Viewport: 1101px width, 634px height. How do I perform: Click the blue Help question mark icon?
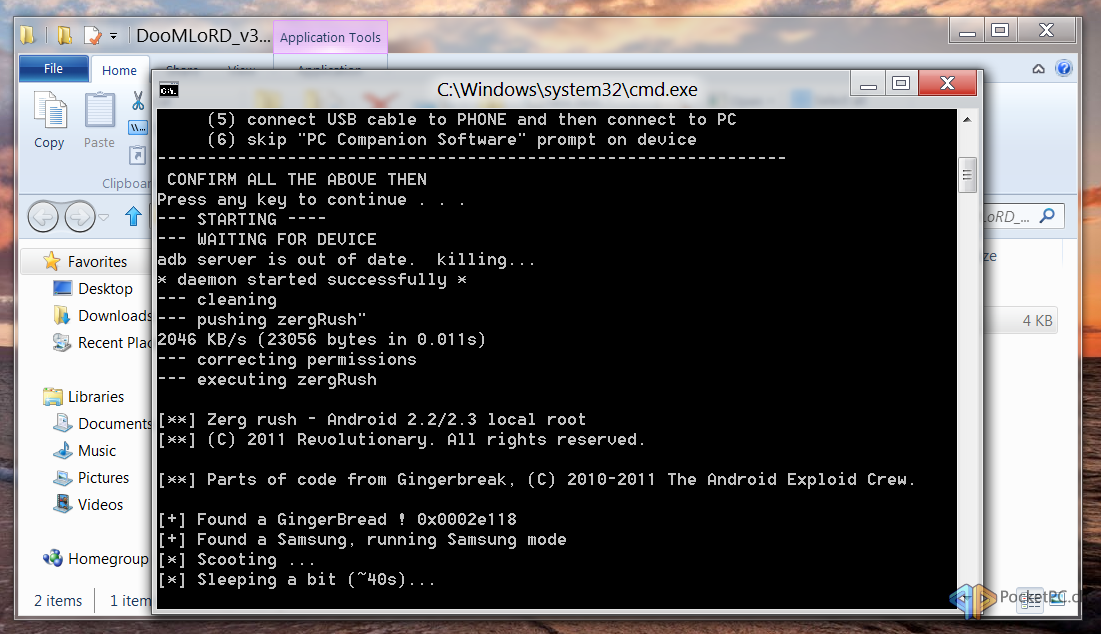1064,69
